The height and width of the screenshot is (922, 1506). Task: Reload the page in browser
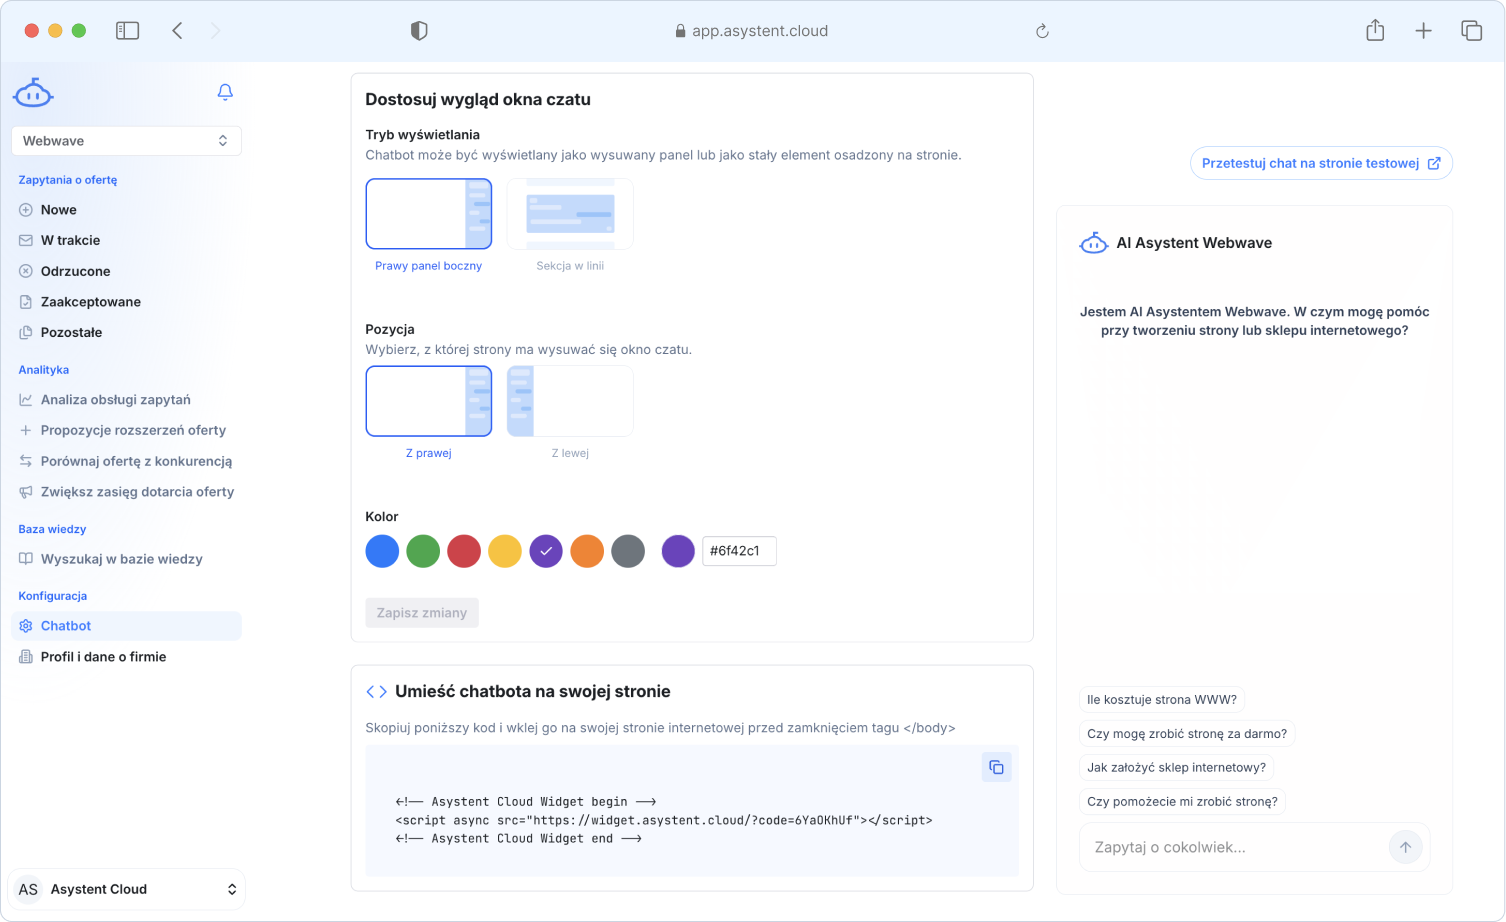(x=1042, y=31)
